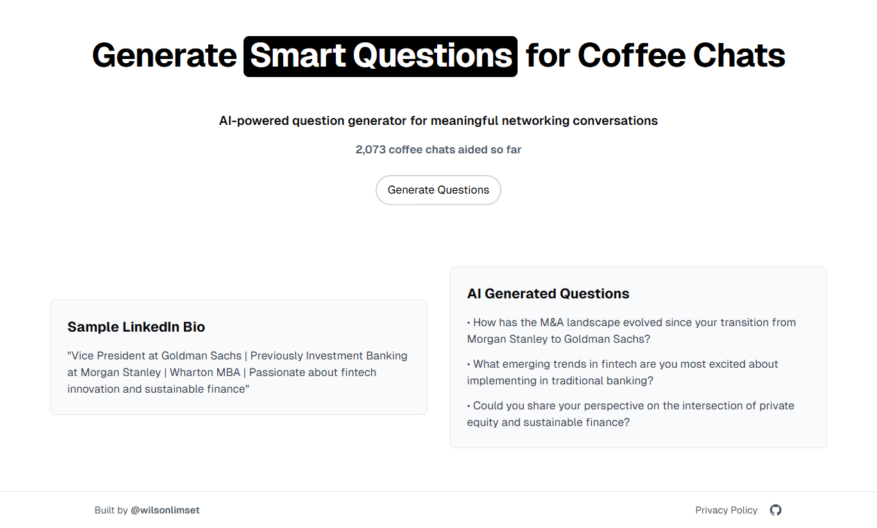
Task: Click the Built by footer text
Action: (x=111, y=510)
